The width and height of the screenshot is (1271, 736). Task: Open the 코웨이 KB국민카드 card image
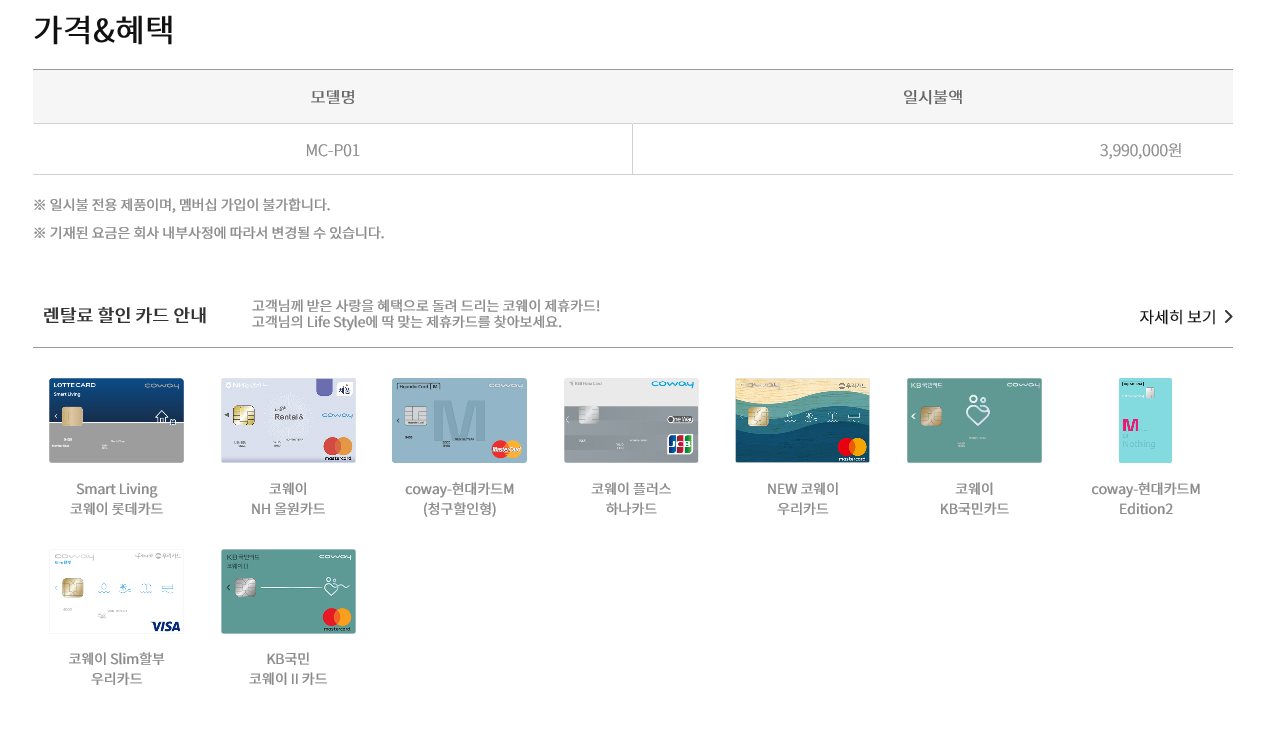pos(974,420)
